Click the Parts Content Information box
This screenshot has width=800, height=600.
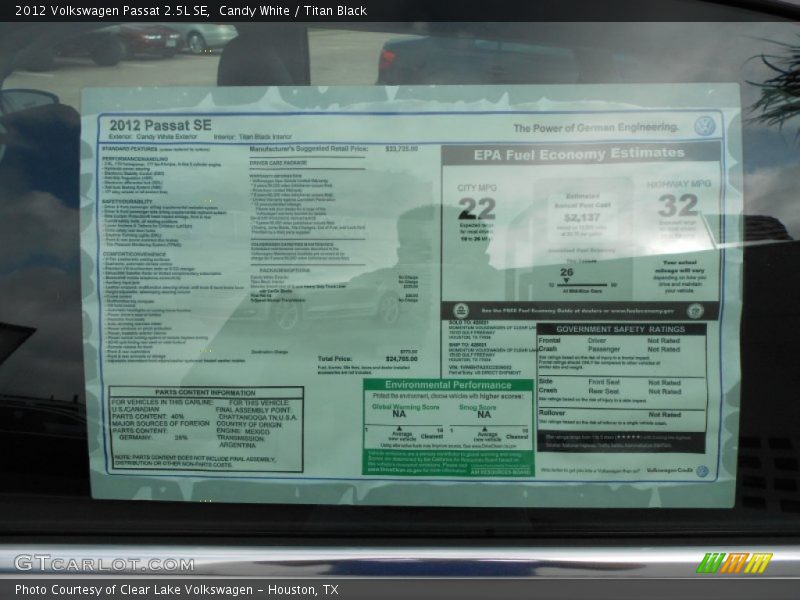pyautogui.click(x=205, y=429)
